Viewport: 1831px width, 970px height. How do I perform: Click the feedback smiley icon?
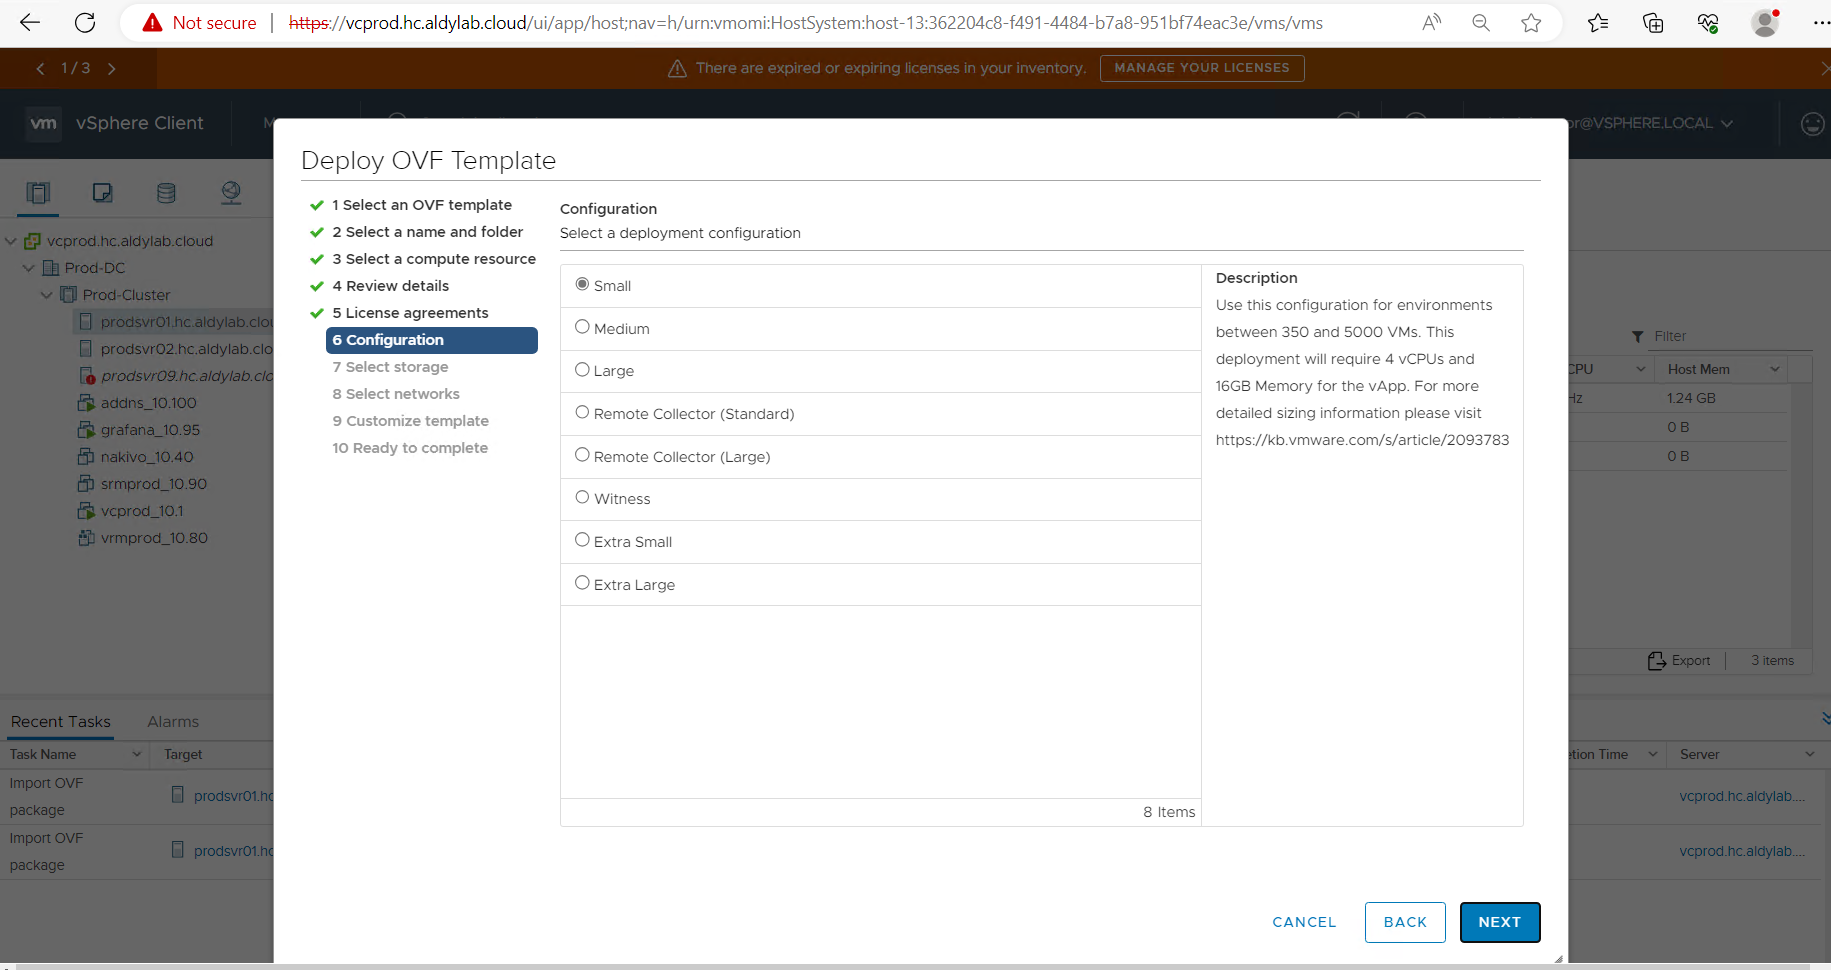pos(1812,123)
